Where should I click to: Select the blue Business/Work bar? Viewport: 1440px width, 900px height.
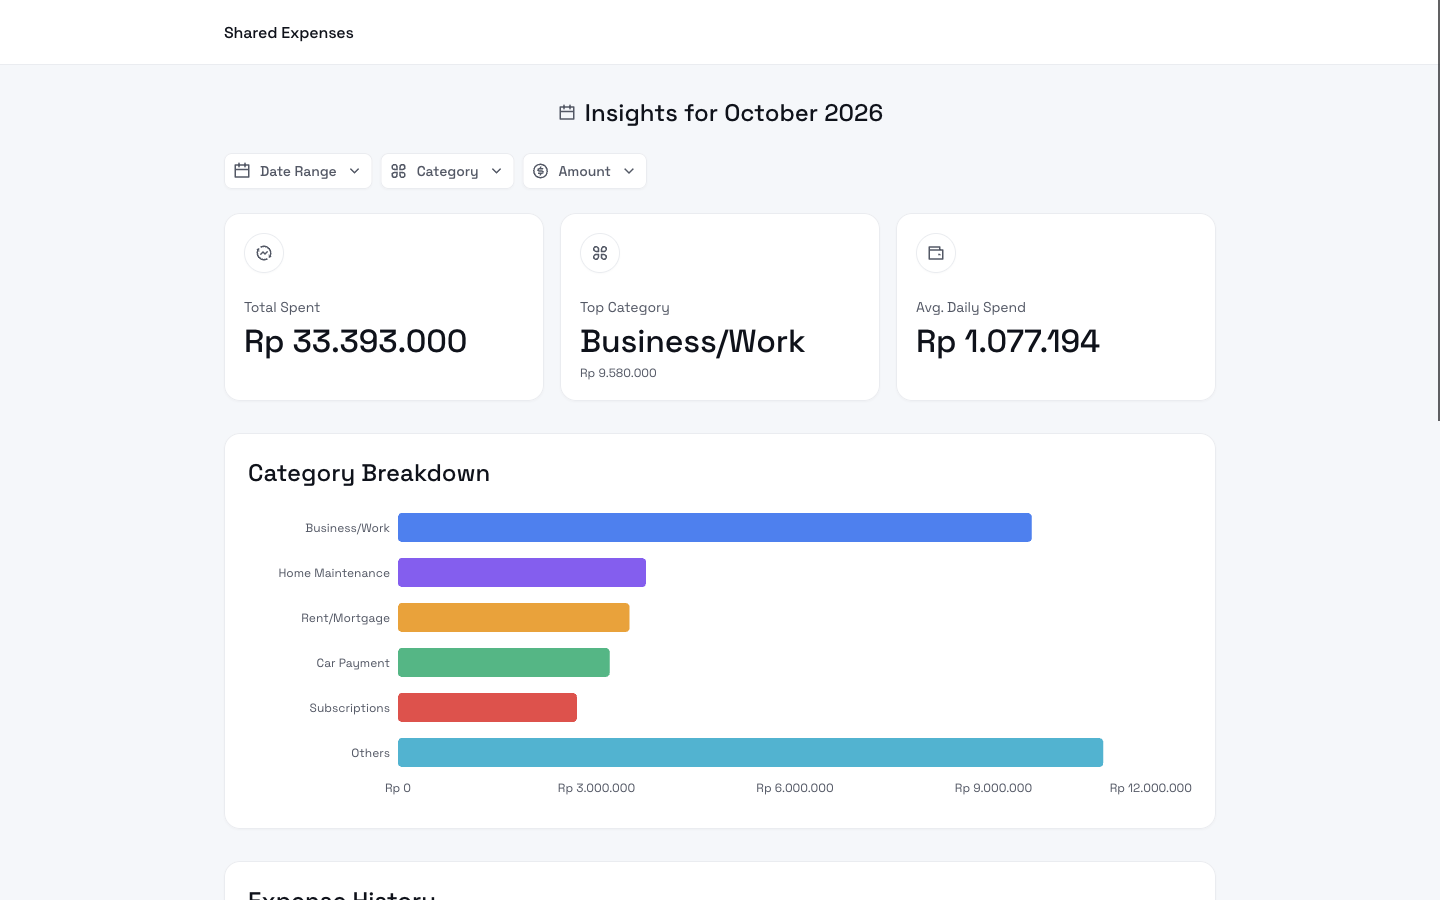[x=715, y=528]
